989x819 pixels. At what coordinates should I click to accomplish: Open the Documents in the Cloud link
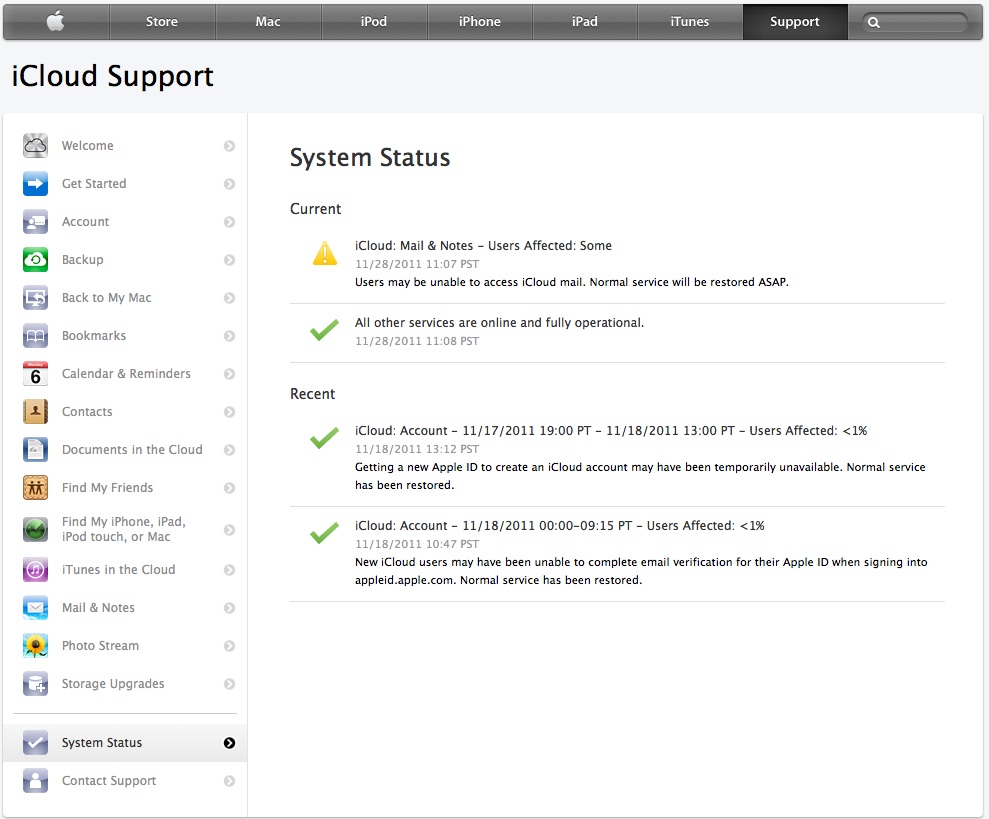click(132, 449)
